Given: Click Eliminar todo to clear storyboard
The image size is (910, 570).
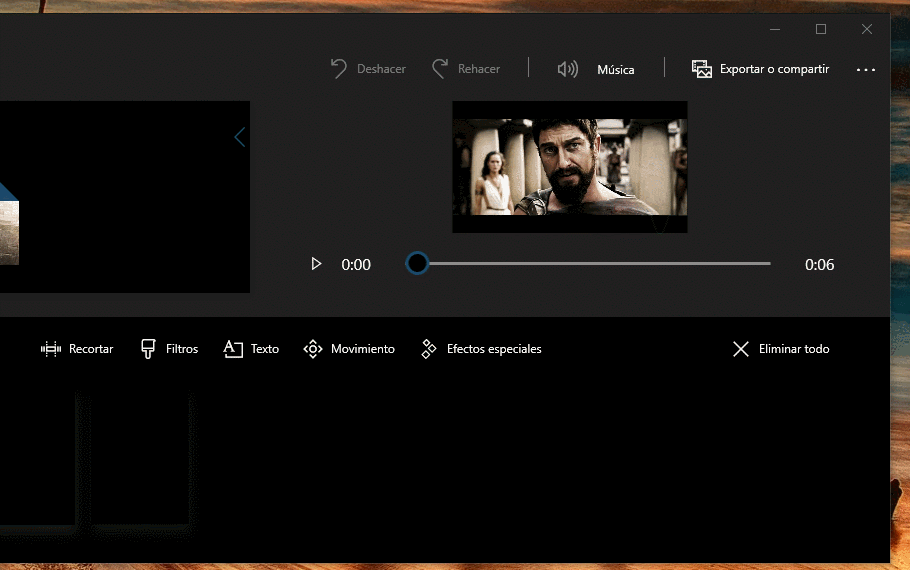Looking at the screenshot, I should [x=794, y=349].
